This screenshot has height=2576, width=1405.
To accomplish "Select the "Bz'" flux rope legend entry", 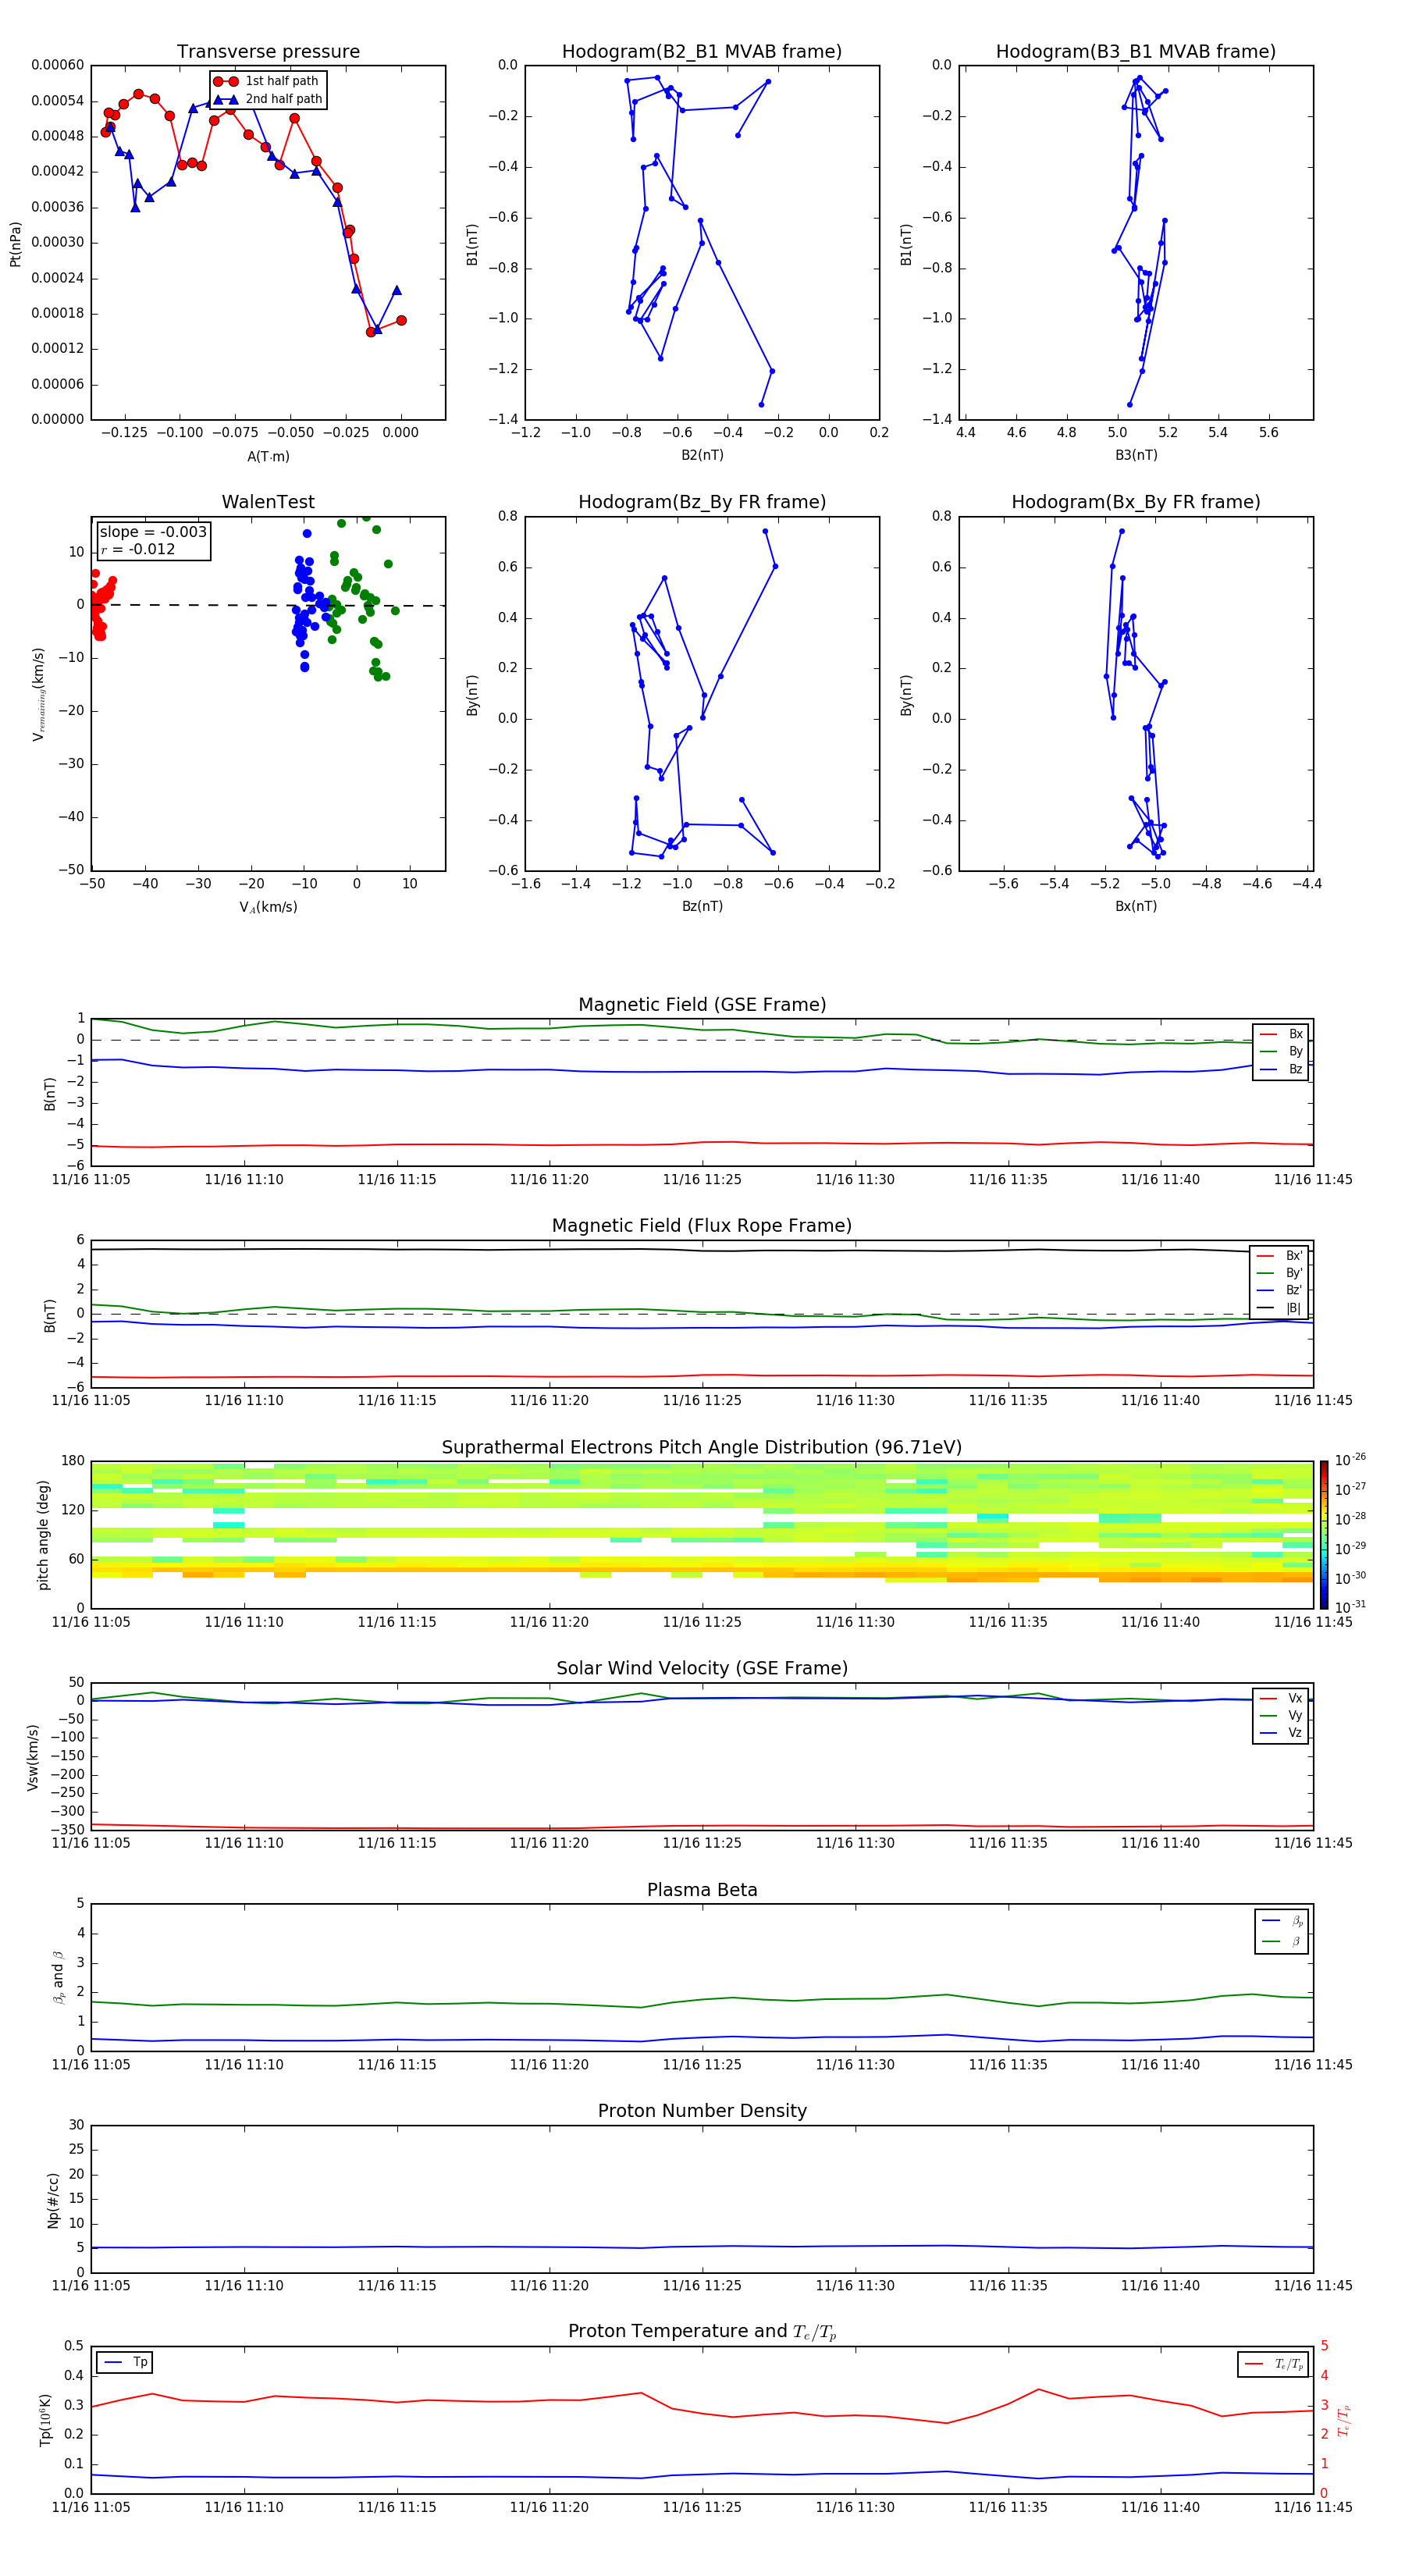I will point(1280,1290).
